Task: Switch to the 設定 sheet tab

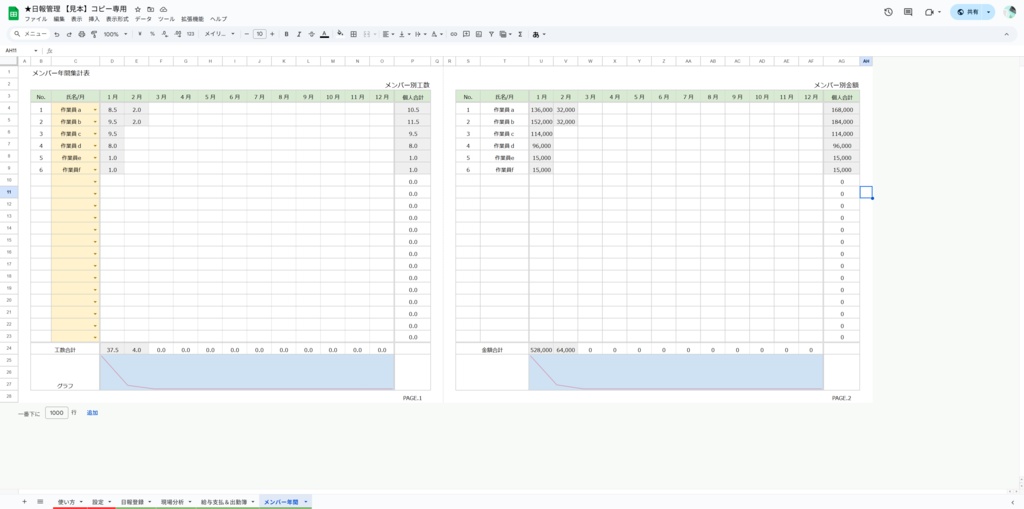Action: (102, 502)
